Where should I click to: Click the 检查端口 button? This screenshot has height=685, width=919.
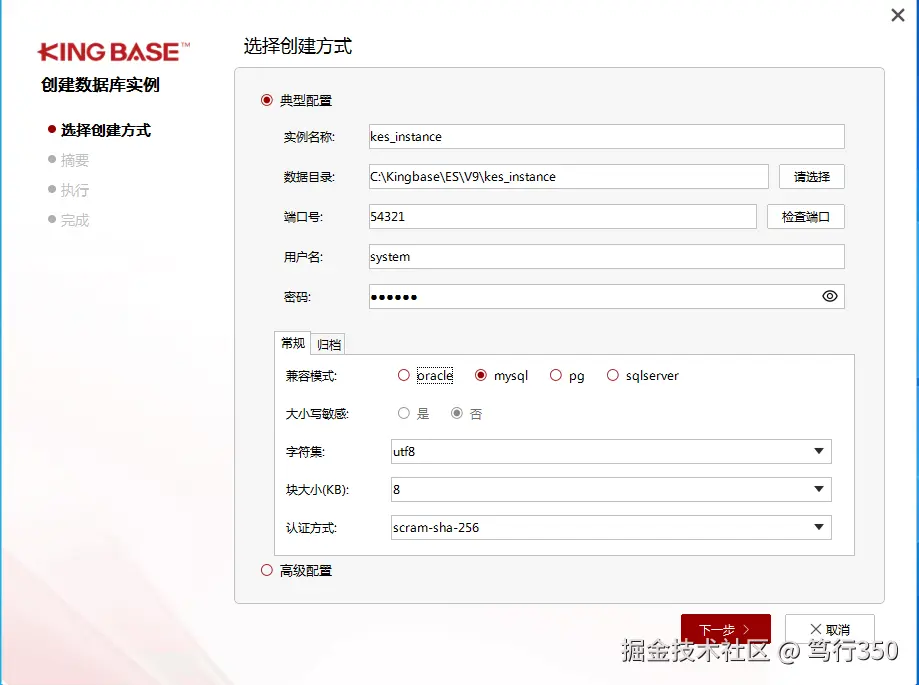[806, 217]
